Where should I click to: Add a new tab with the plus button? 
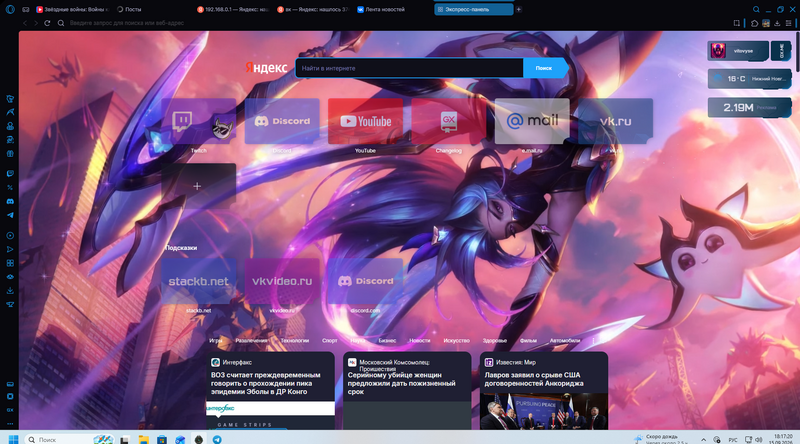[x=518, y=9]
